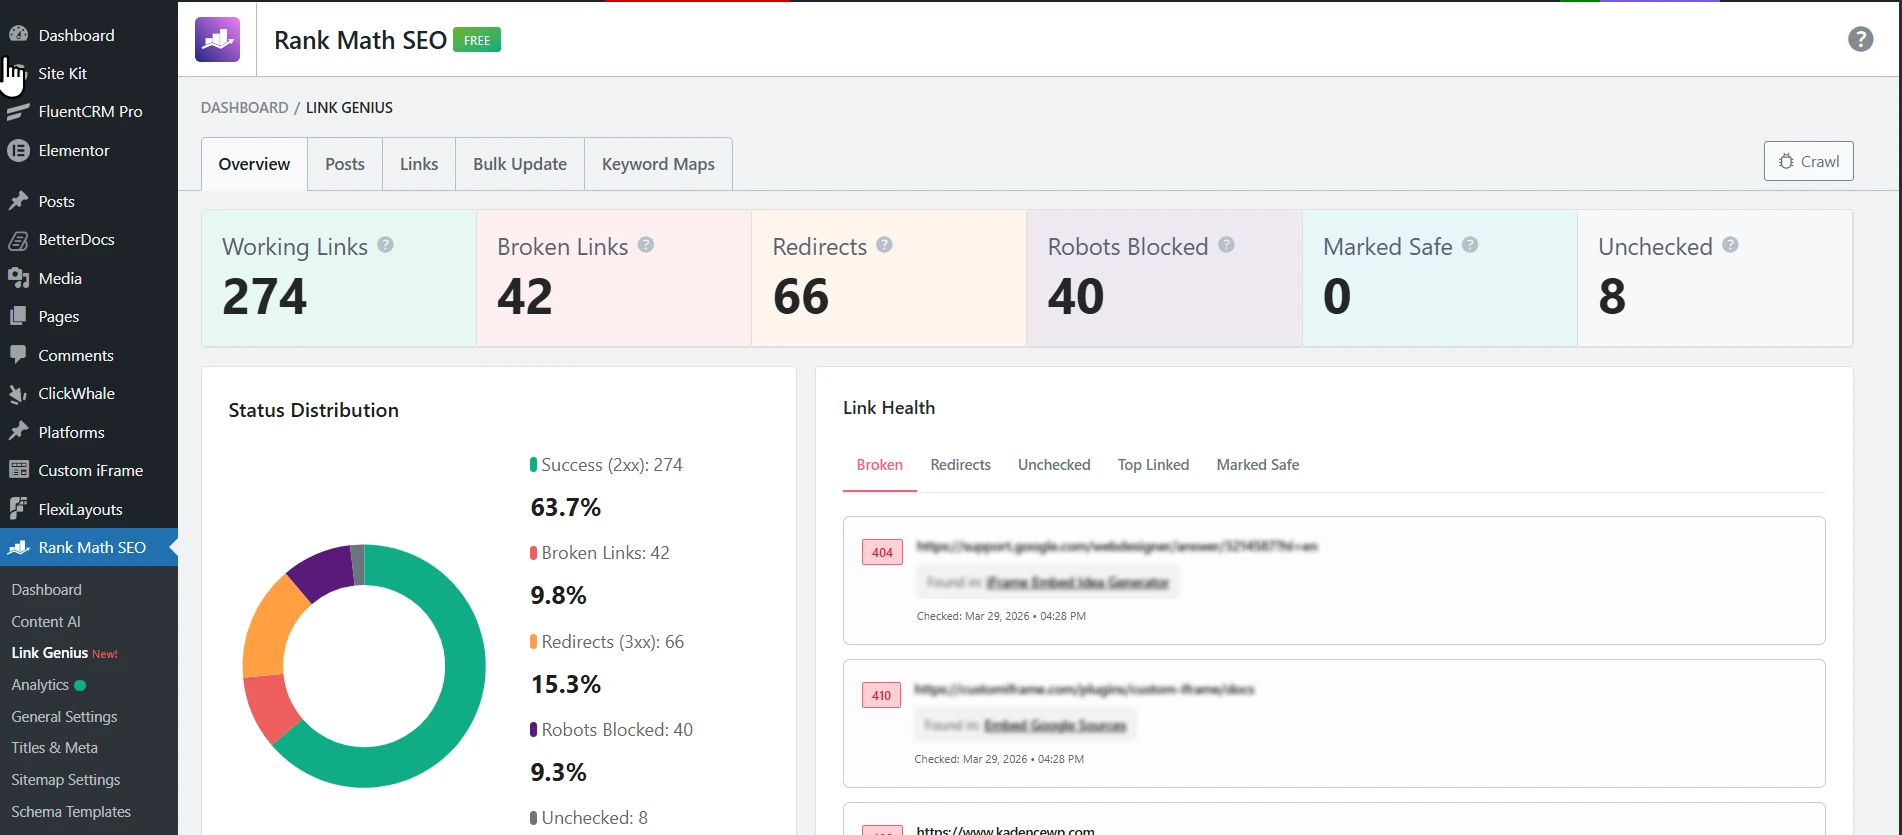Open Site Kit in sidebar

point(62,73)
